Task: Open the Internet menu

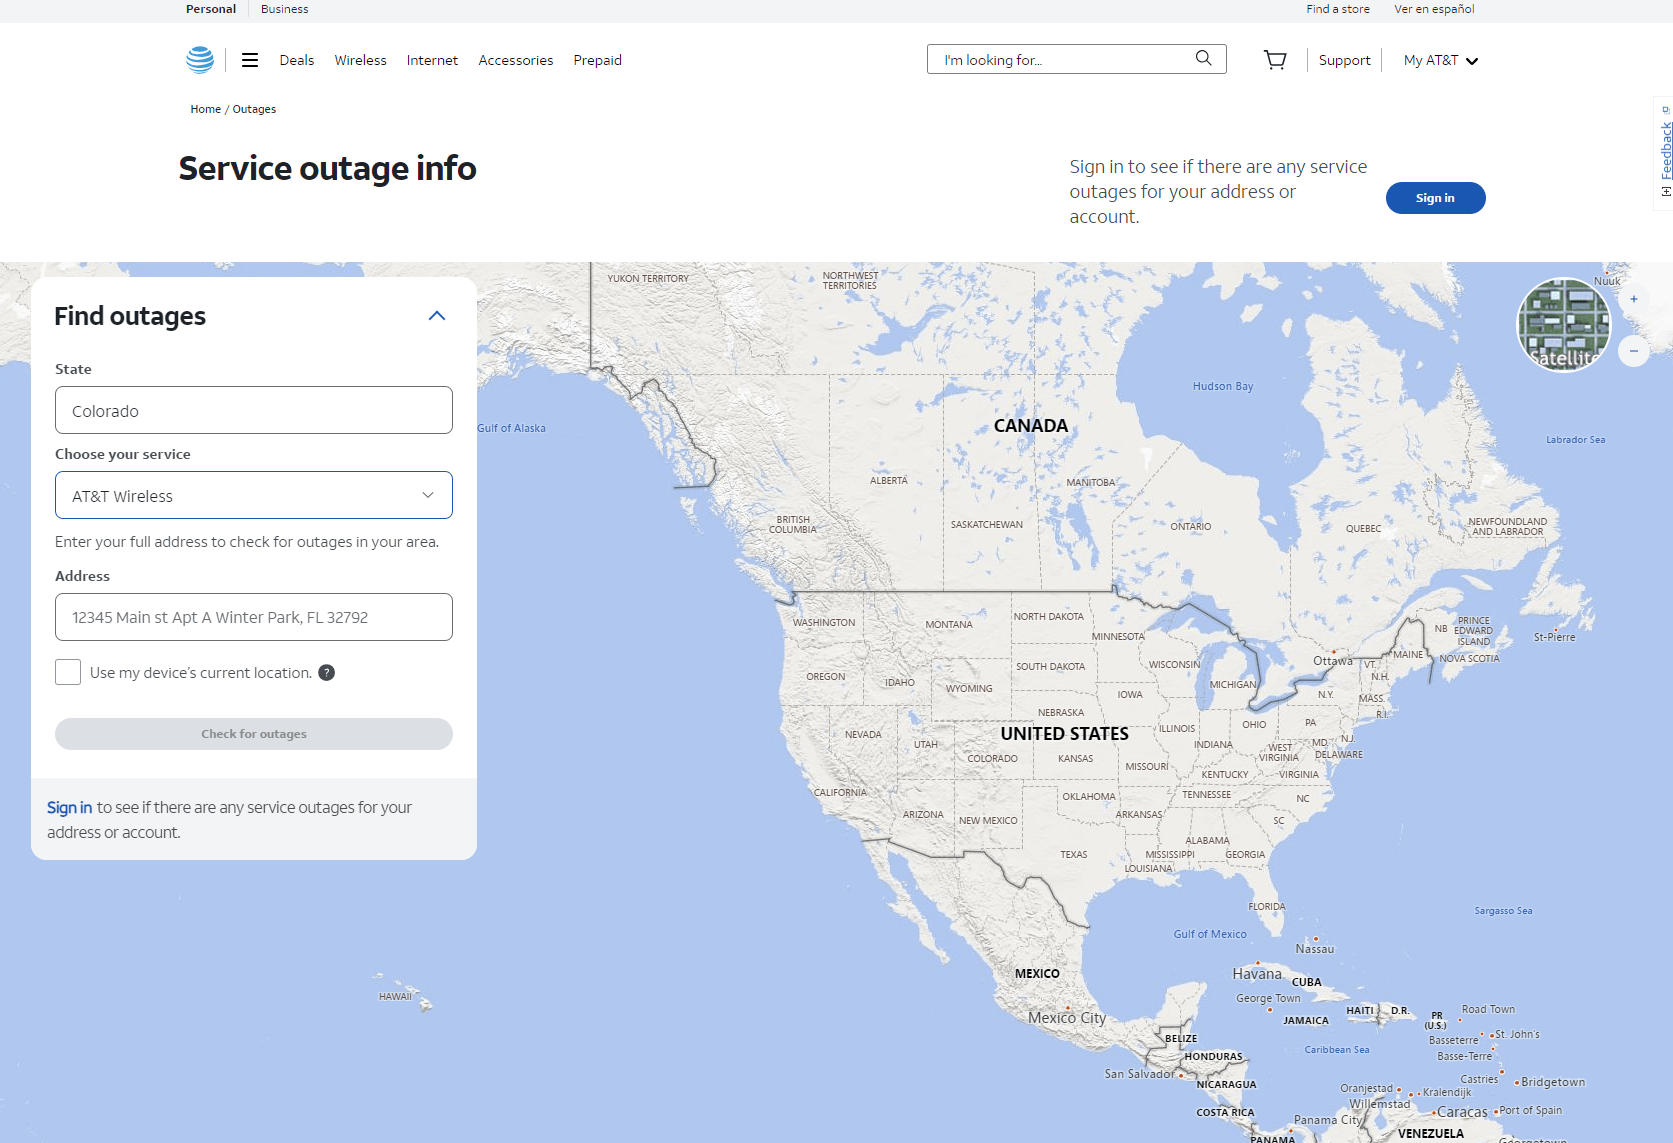Action: coord(432,60)
